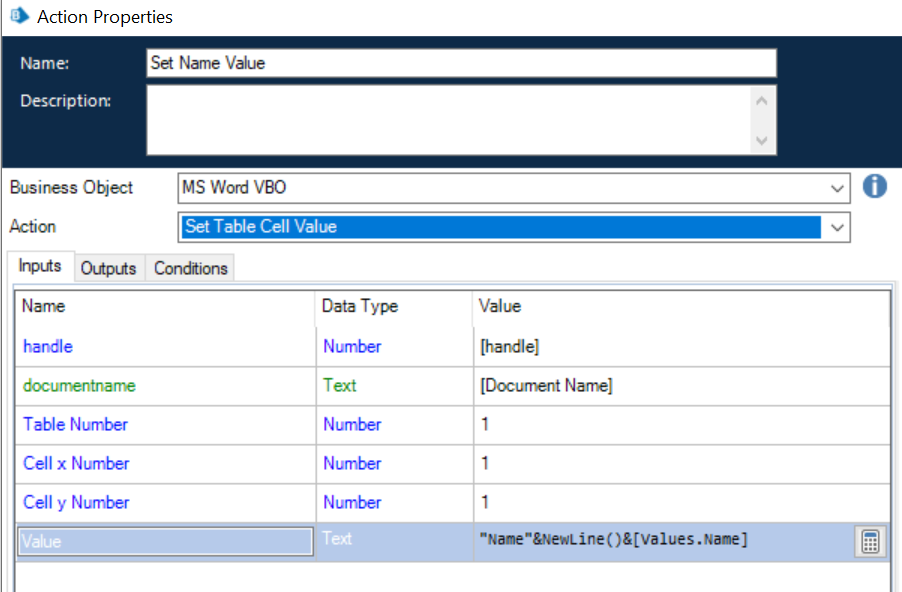Image resolution: width=902 pixels, height=592 pixels.
Task: Expand the Business Object dropdown
Action: coord(837,188)
